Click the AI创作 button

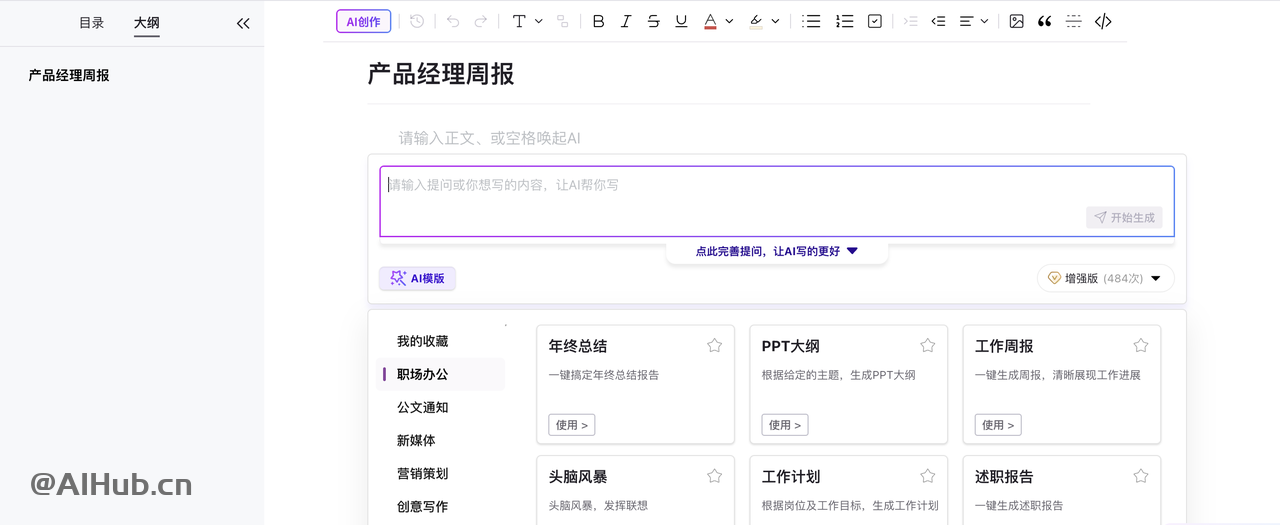(363, 21)
